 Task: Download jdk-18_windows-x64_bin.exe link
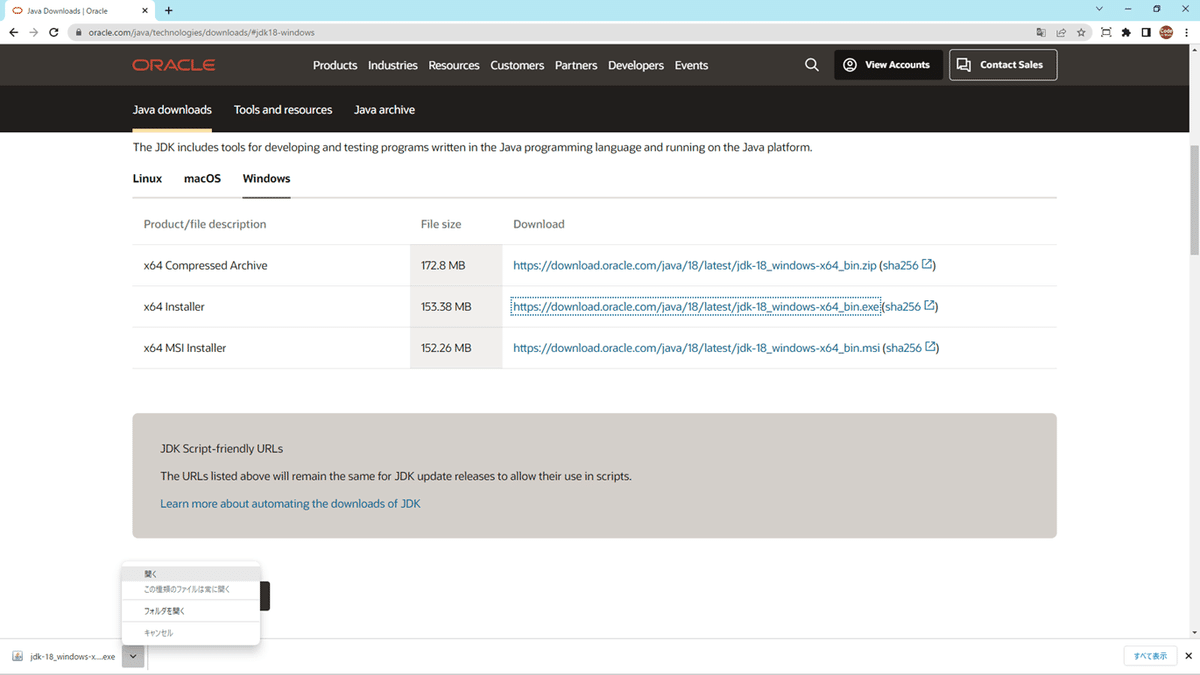[696, 307]
